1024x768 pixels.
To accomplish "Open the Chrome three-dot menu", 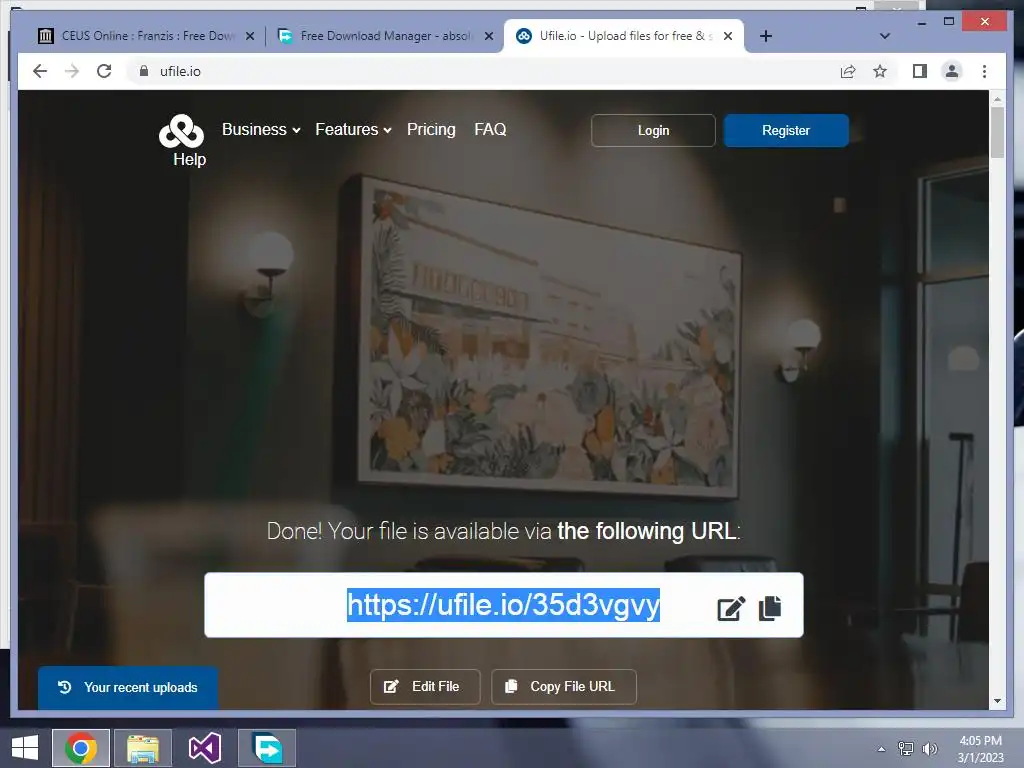I will coord(984,71).
